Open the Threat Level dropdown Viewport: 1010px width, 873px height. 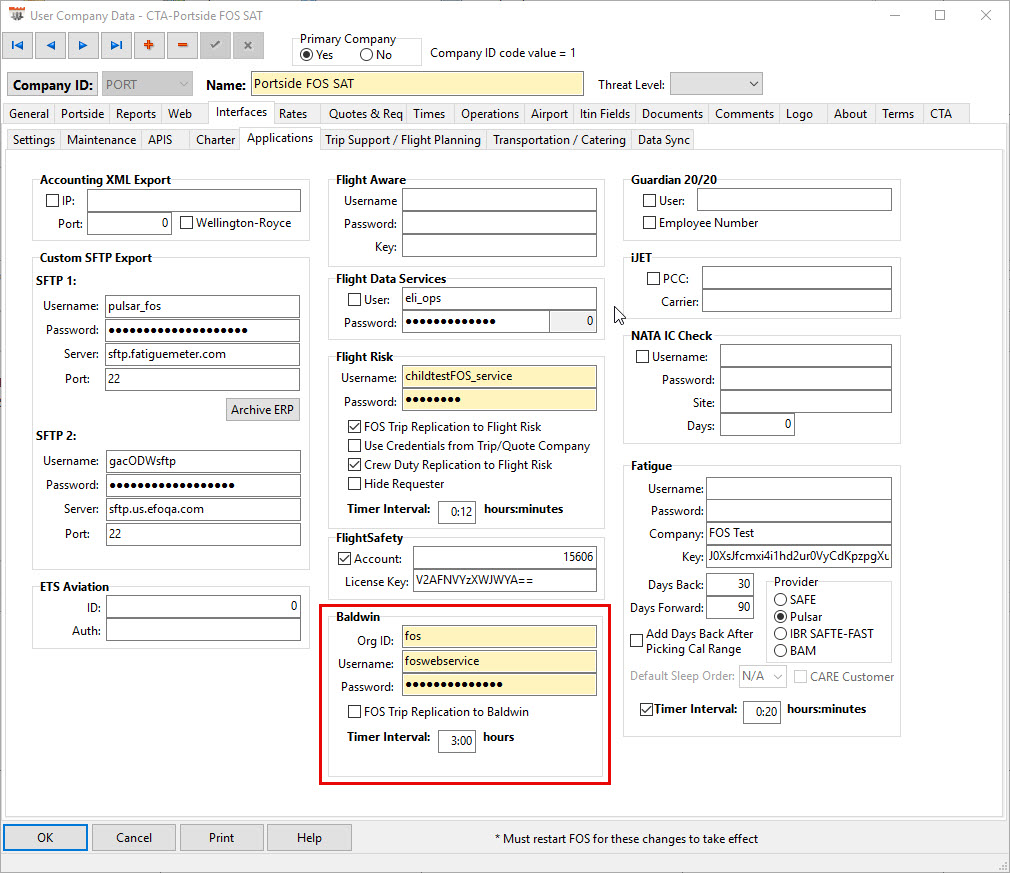point(716,84)
